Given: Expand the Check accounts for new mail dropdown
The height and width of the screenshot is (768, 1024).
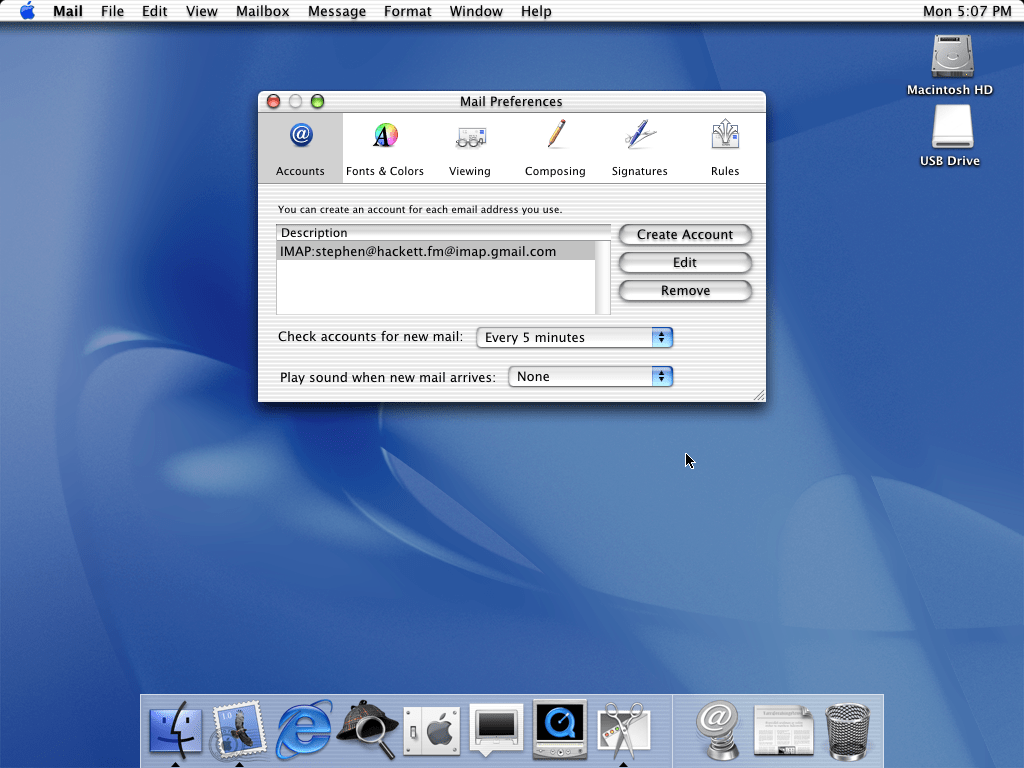Looking at the screenshot, I should [575, 338].
